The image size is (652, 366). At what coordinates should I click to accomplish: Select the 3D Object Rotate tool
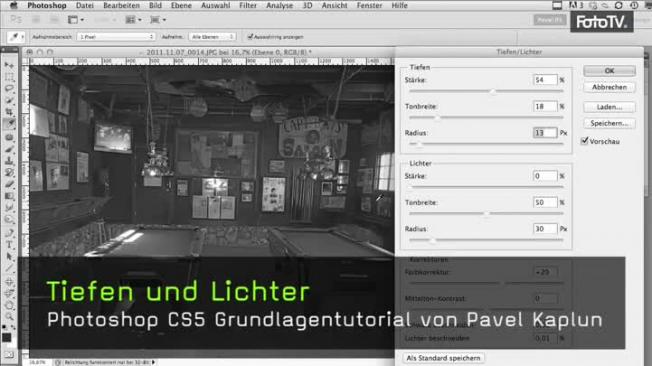(9, 282)
